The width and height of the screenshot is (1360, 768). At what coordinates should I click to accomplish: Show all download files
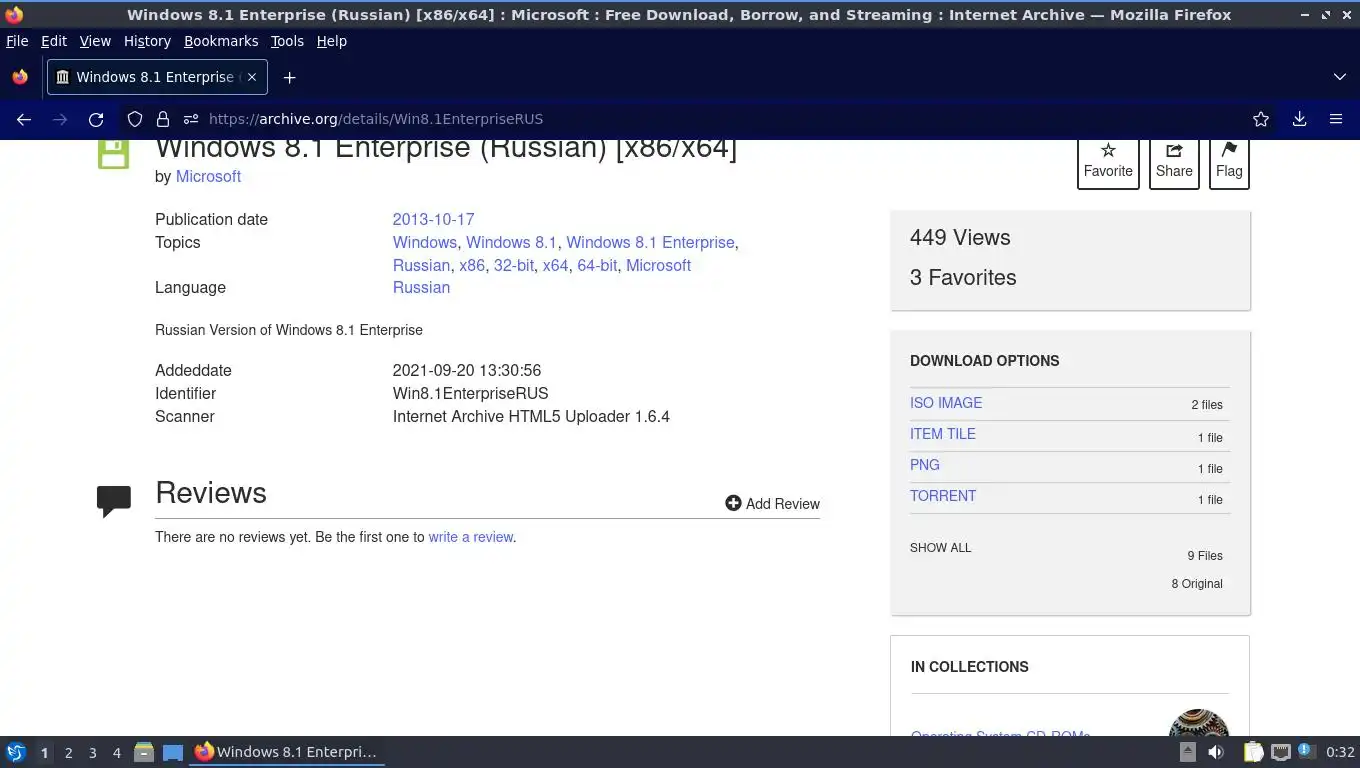(941, 548)
